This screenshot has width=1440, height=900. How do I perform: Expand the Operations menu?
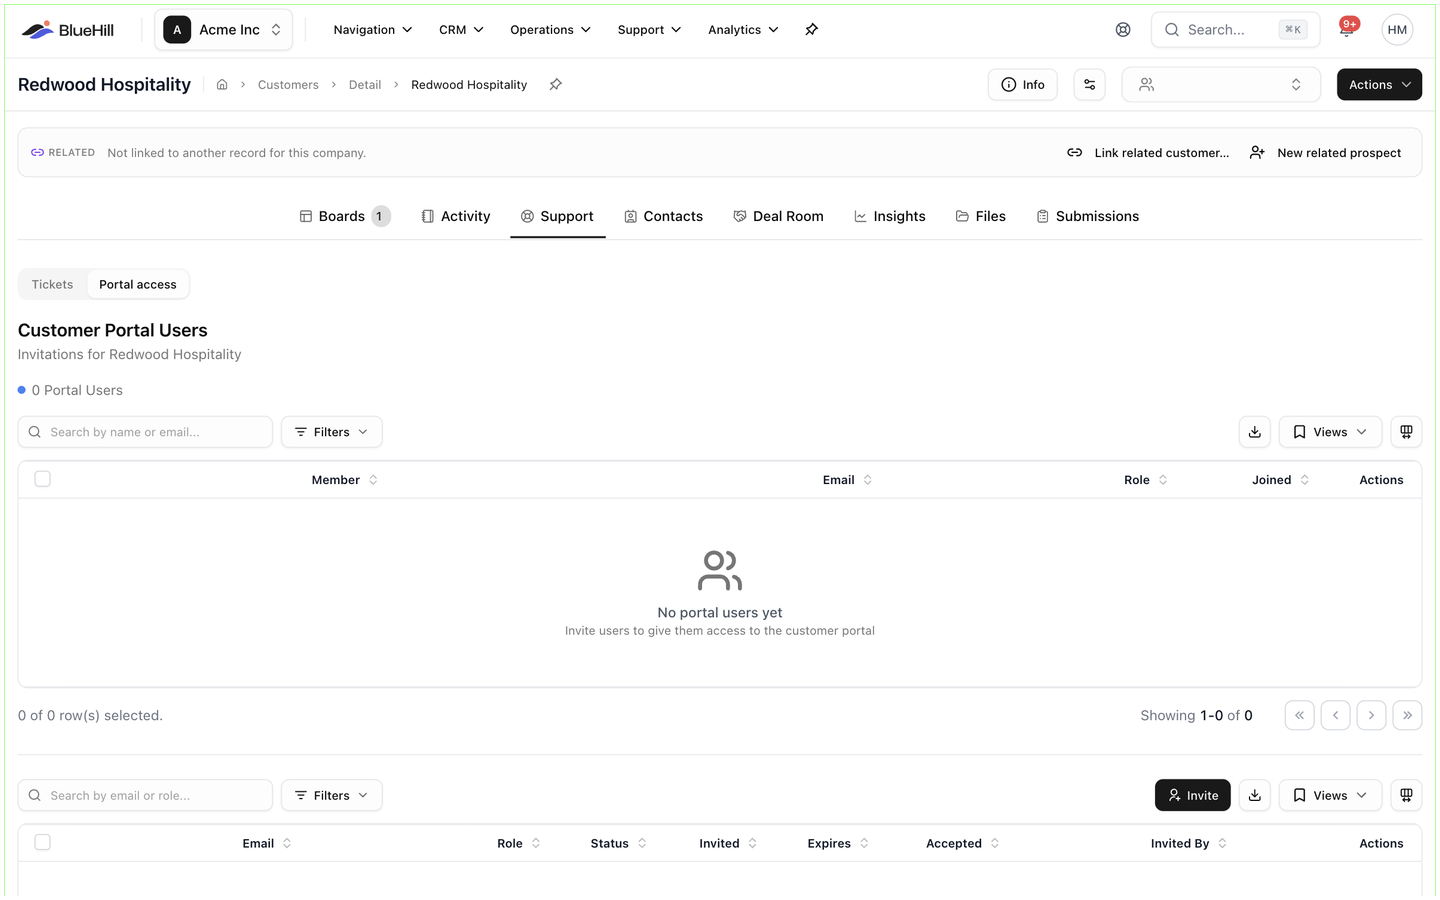(x=550, y=30)
